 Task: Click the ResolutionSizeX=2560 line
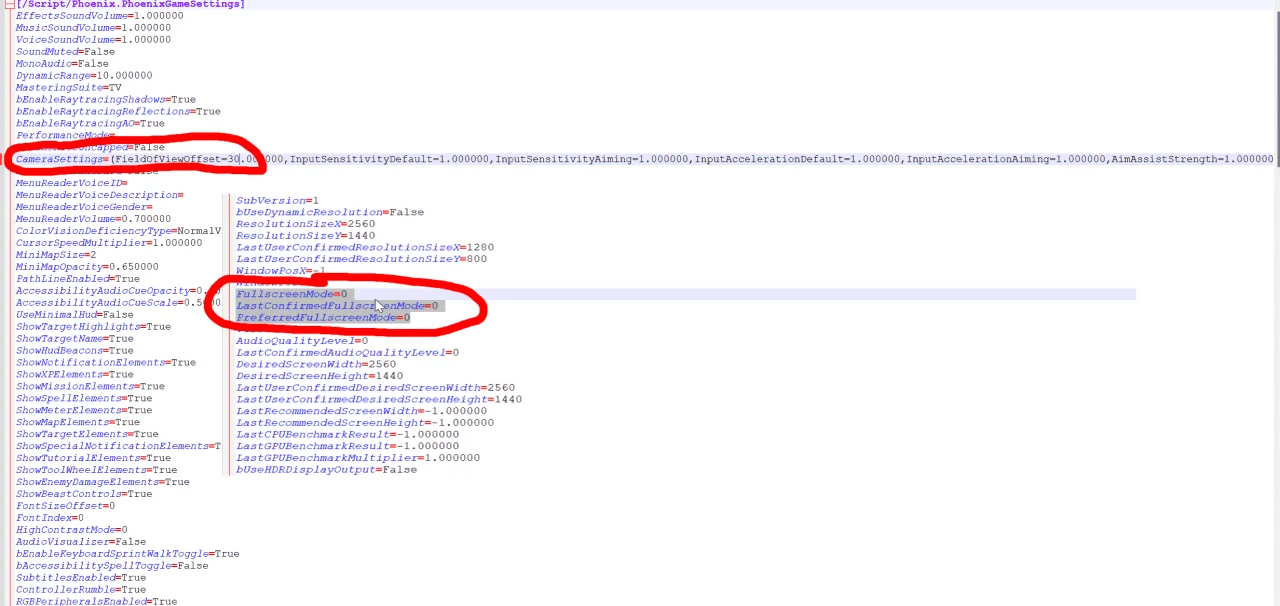306,225
